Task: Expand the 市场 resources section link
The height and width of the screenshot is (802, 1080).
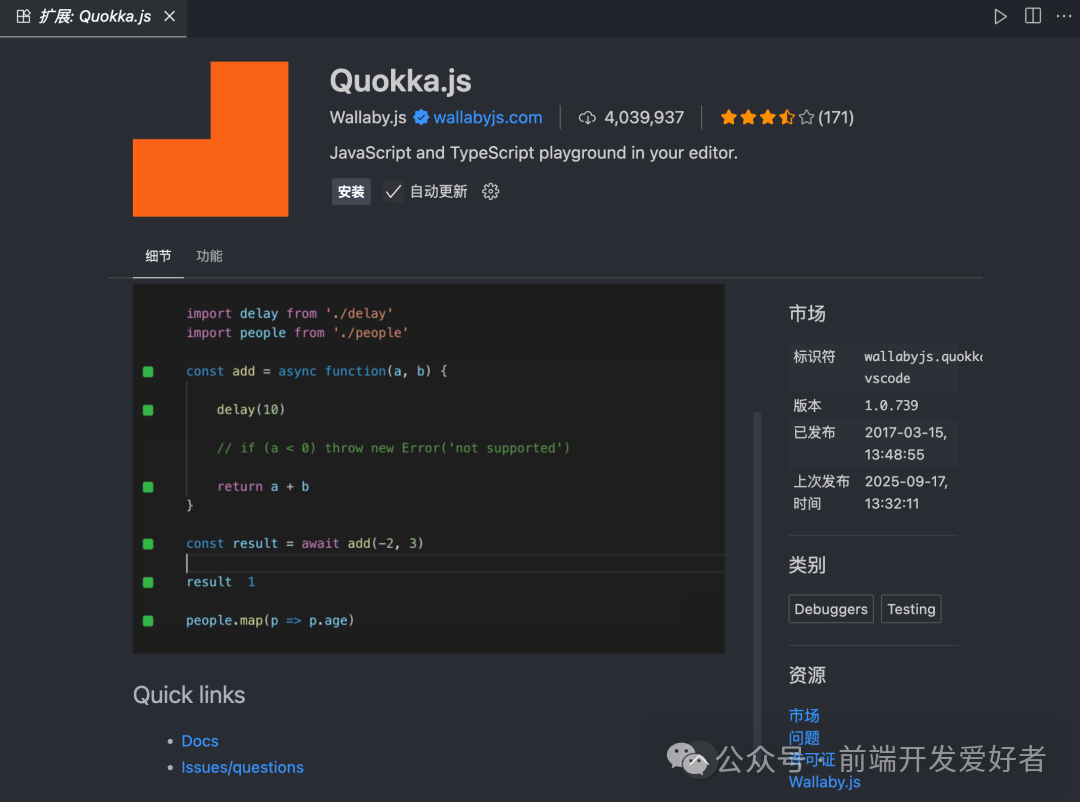Action: (x=804, y=715)
